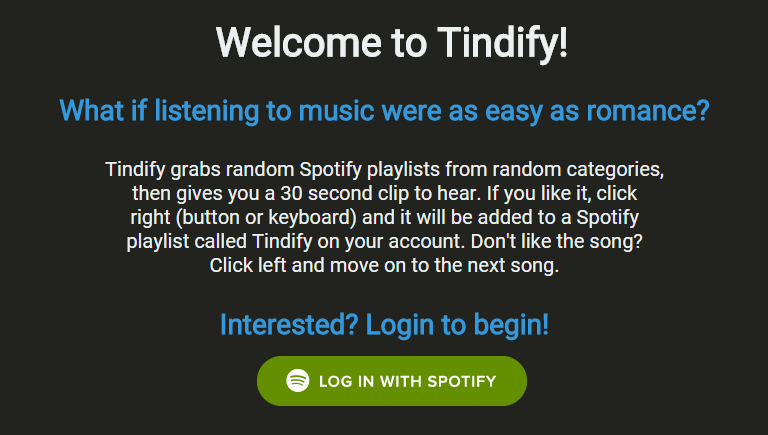Click the word SPOTIFY on the green button
The height and width of the screenshot is (435, 768).
pos(462,381)
